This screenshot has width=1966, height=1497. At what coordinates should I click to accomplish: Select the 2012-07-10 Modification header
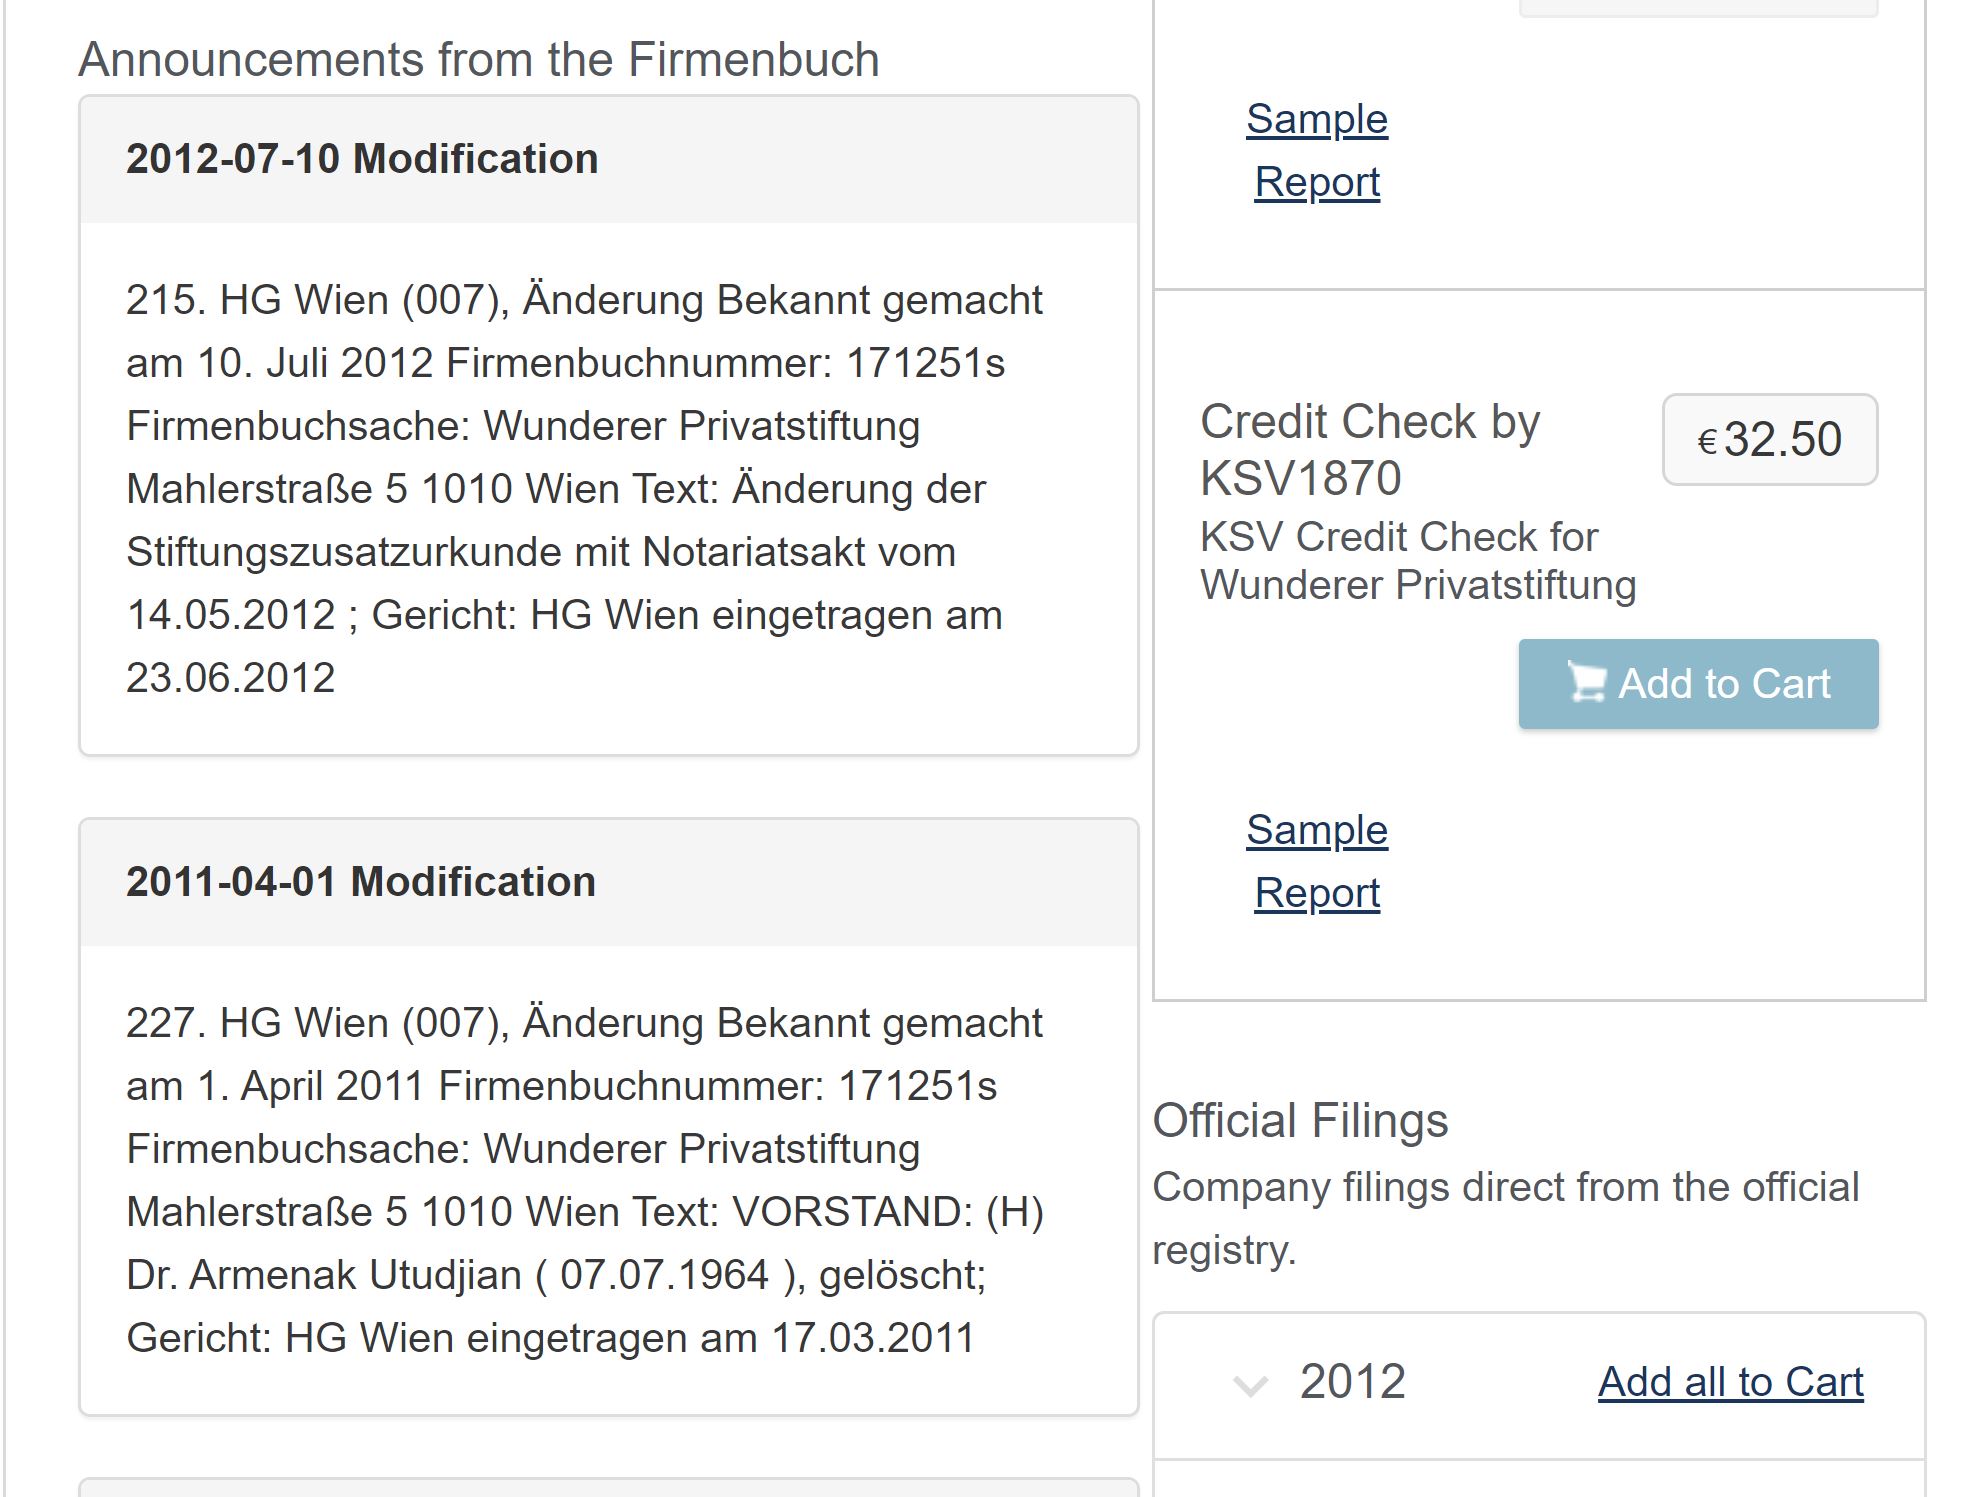[x=609, y=159]
